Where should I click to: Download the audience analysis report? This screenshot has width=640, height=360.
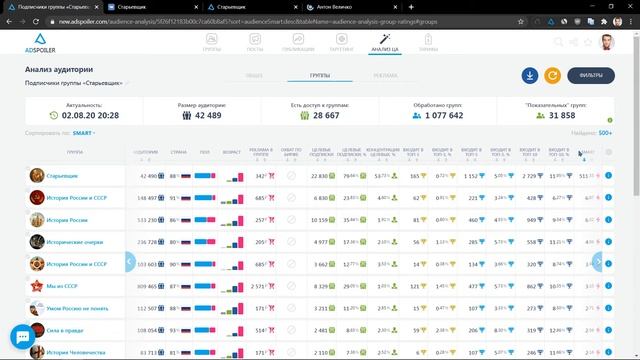529,76
